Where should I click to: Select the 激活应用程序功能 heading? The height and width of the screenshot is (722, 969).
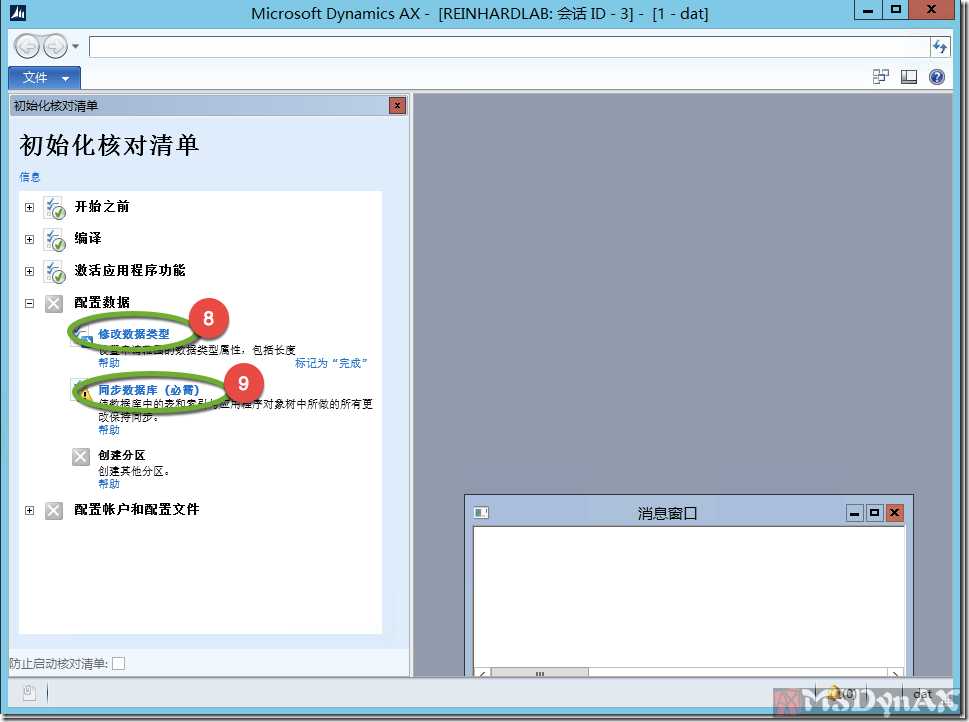point(130,271)
